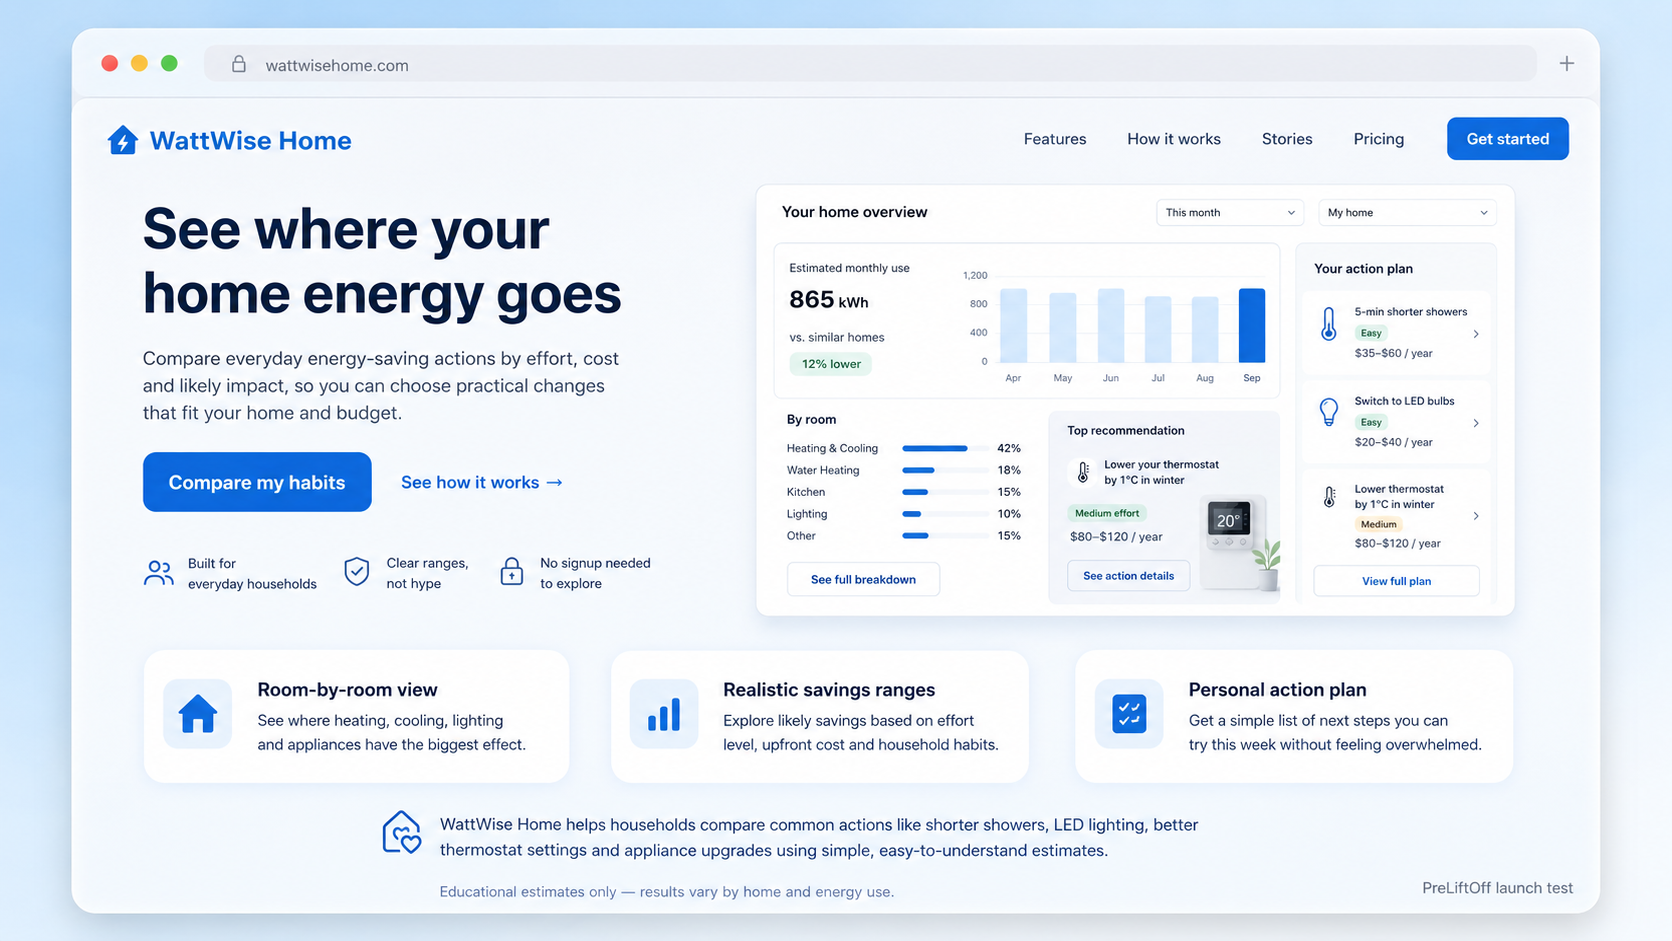Click the Lighting 10% progress bar
Screen dimensions: 1672x941
click(x=945, y=514)
